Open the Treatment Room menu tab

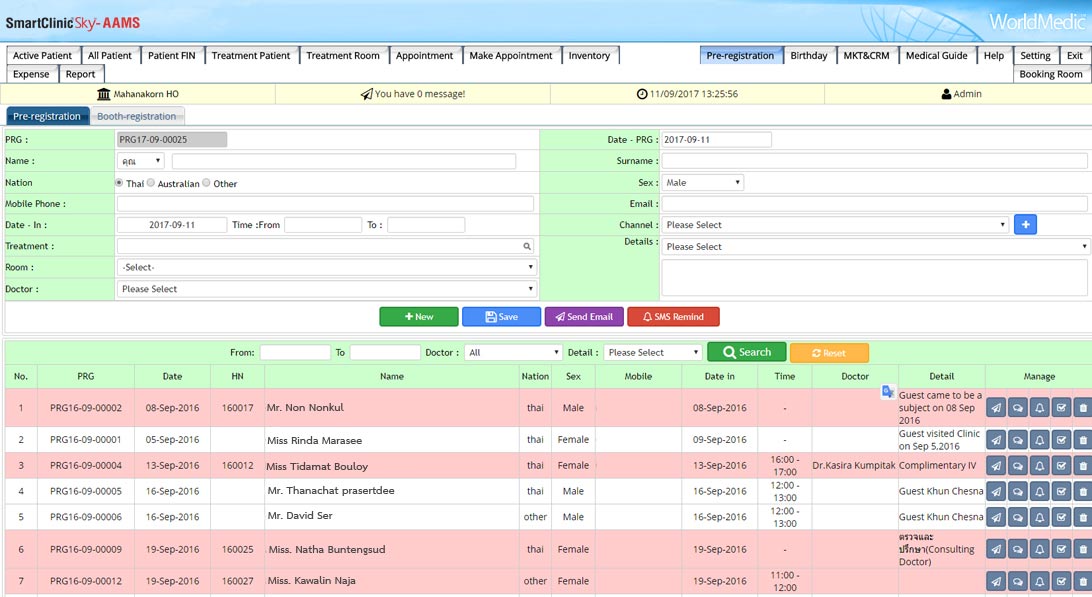(x=343, y=56)
